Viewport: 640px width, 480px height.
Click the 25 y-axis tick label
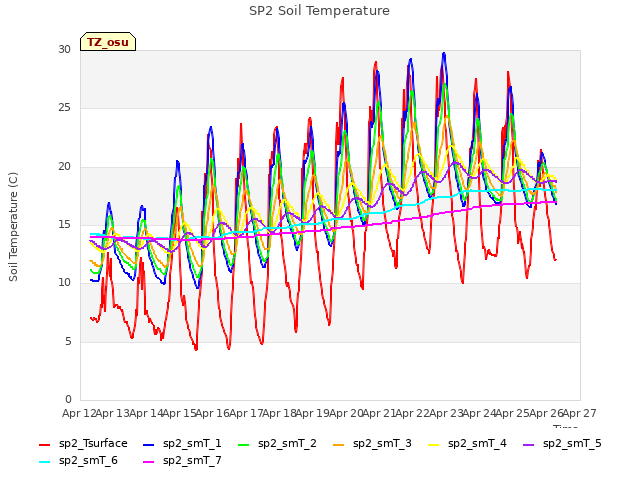(64, 108)
